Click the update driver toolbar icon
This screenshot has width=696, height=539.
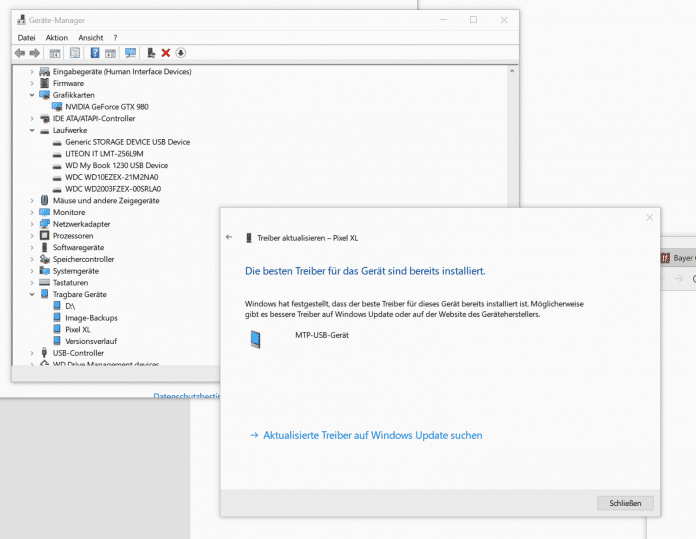[151, 53]
